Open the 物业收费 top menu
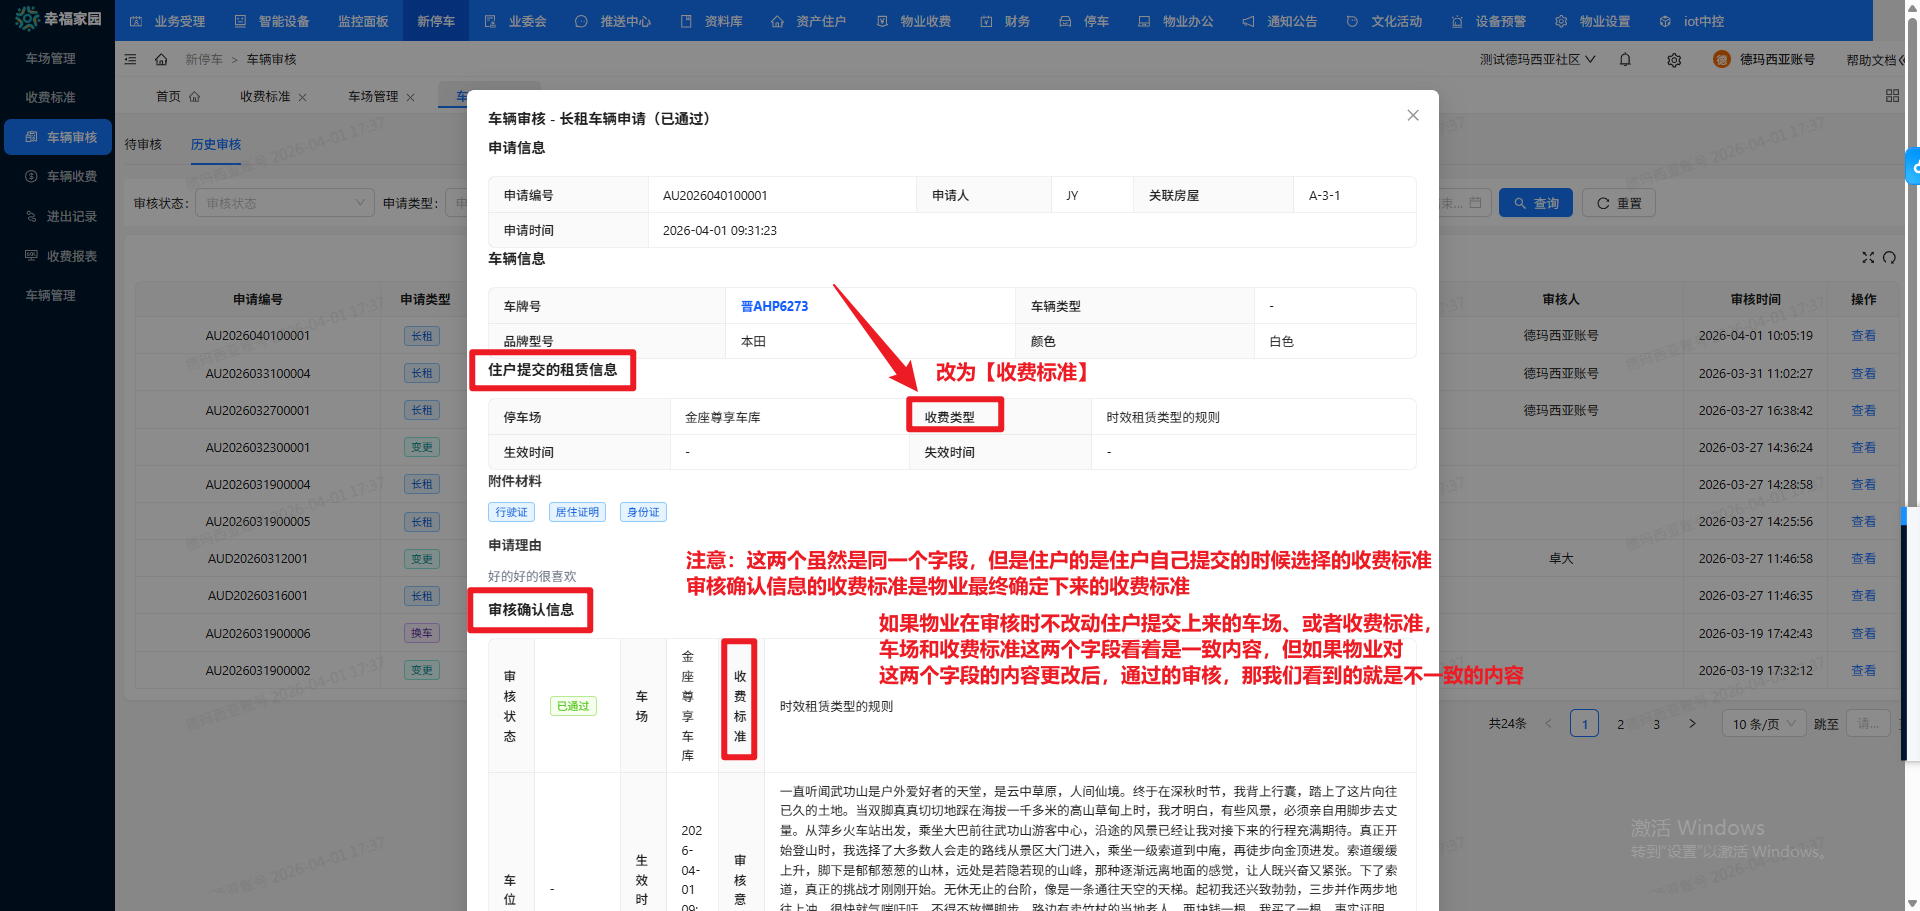The image size is (1920, 911). click(912, 20)
